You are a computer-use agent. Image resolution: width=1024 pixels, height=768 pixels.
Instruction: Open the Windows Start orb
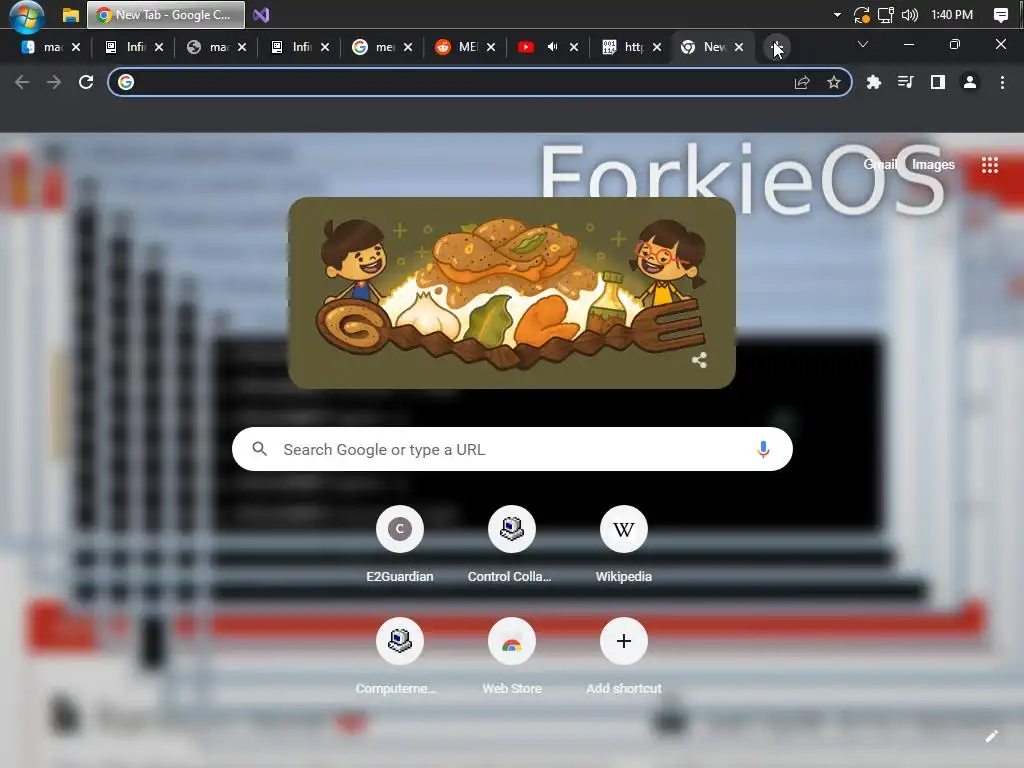click(x=27, y=16)
